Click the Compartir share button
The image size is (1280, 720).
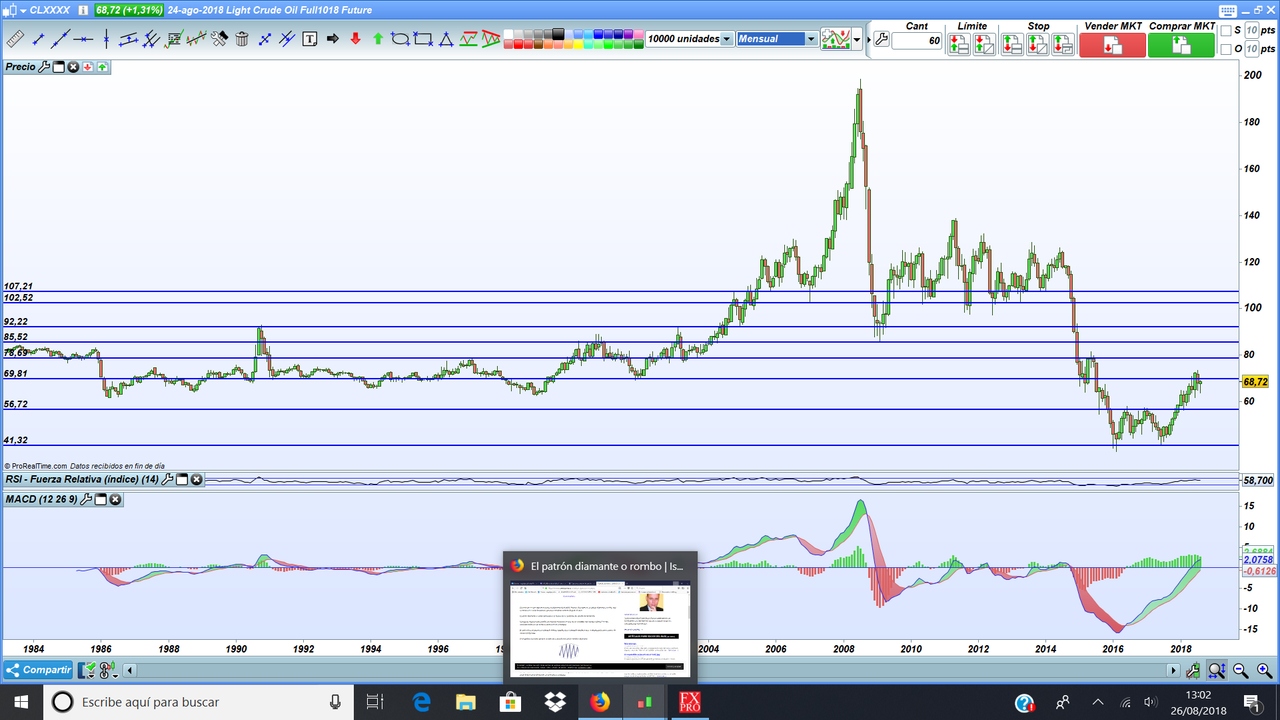pos(38,670)
